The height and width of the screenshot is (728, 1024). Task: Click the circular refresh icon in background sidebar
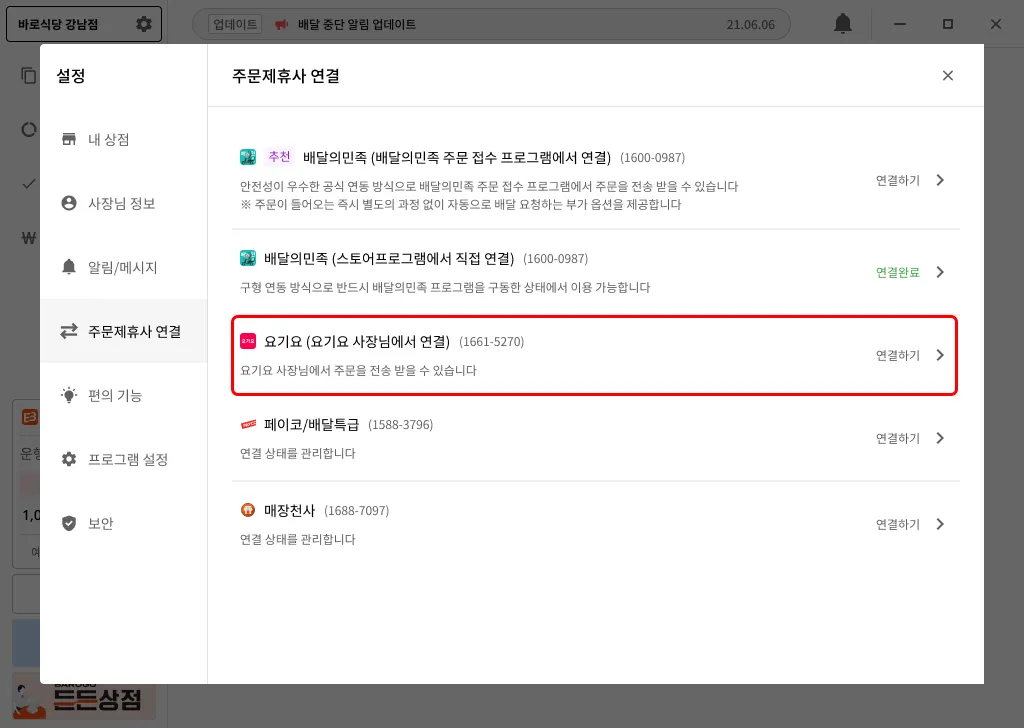coord(28,129)
